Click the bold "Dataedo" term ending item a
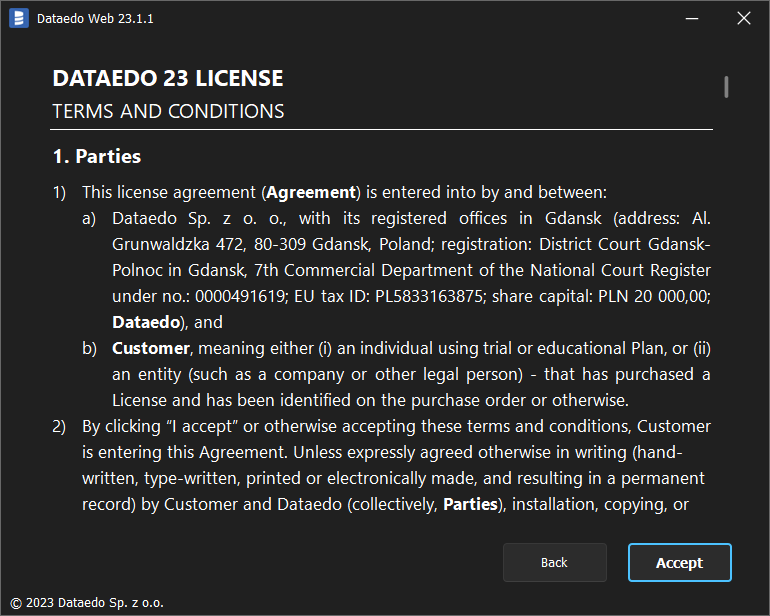The height and width of the screenshot is (616, 770). [x=148, y=322]
